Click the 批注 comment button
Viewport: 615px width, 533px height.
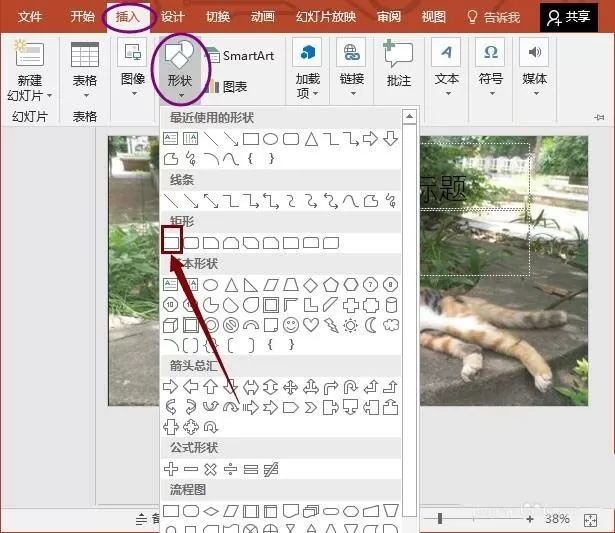click(x=398, y=64)
